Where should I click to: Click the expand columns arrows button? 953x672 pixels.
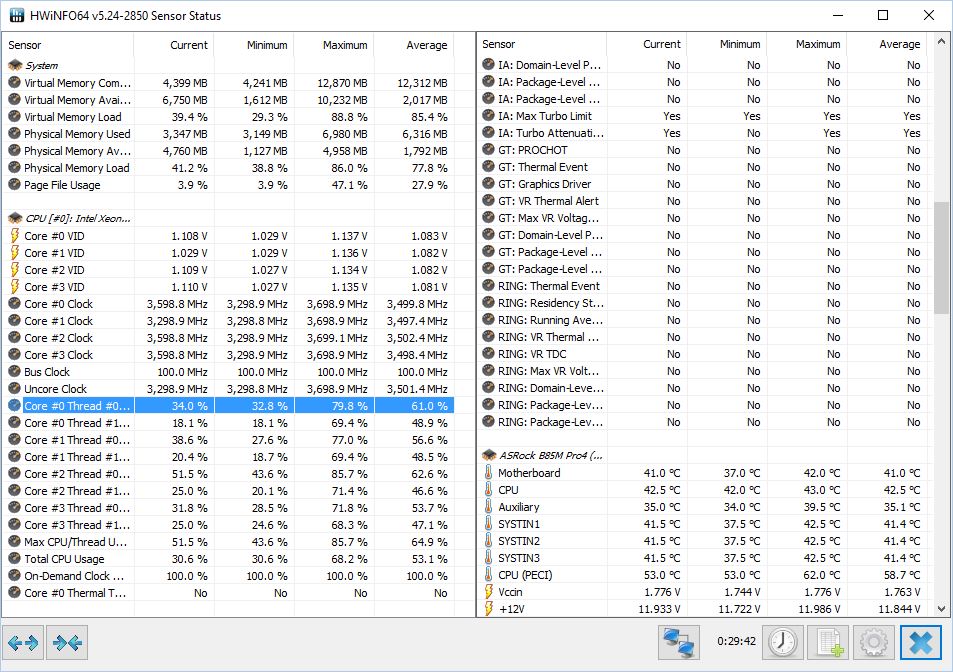click(x=23, y=642)
